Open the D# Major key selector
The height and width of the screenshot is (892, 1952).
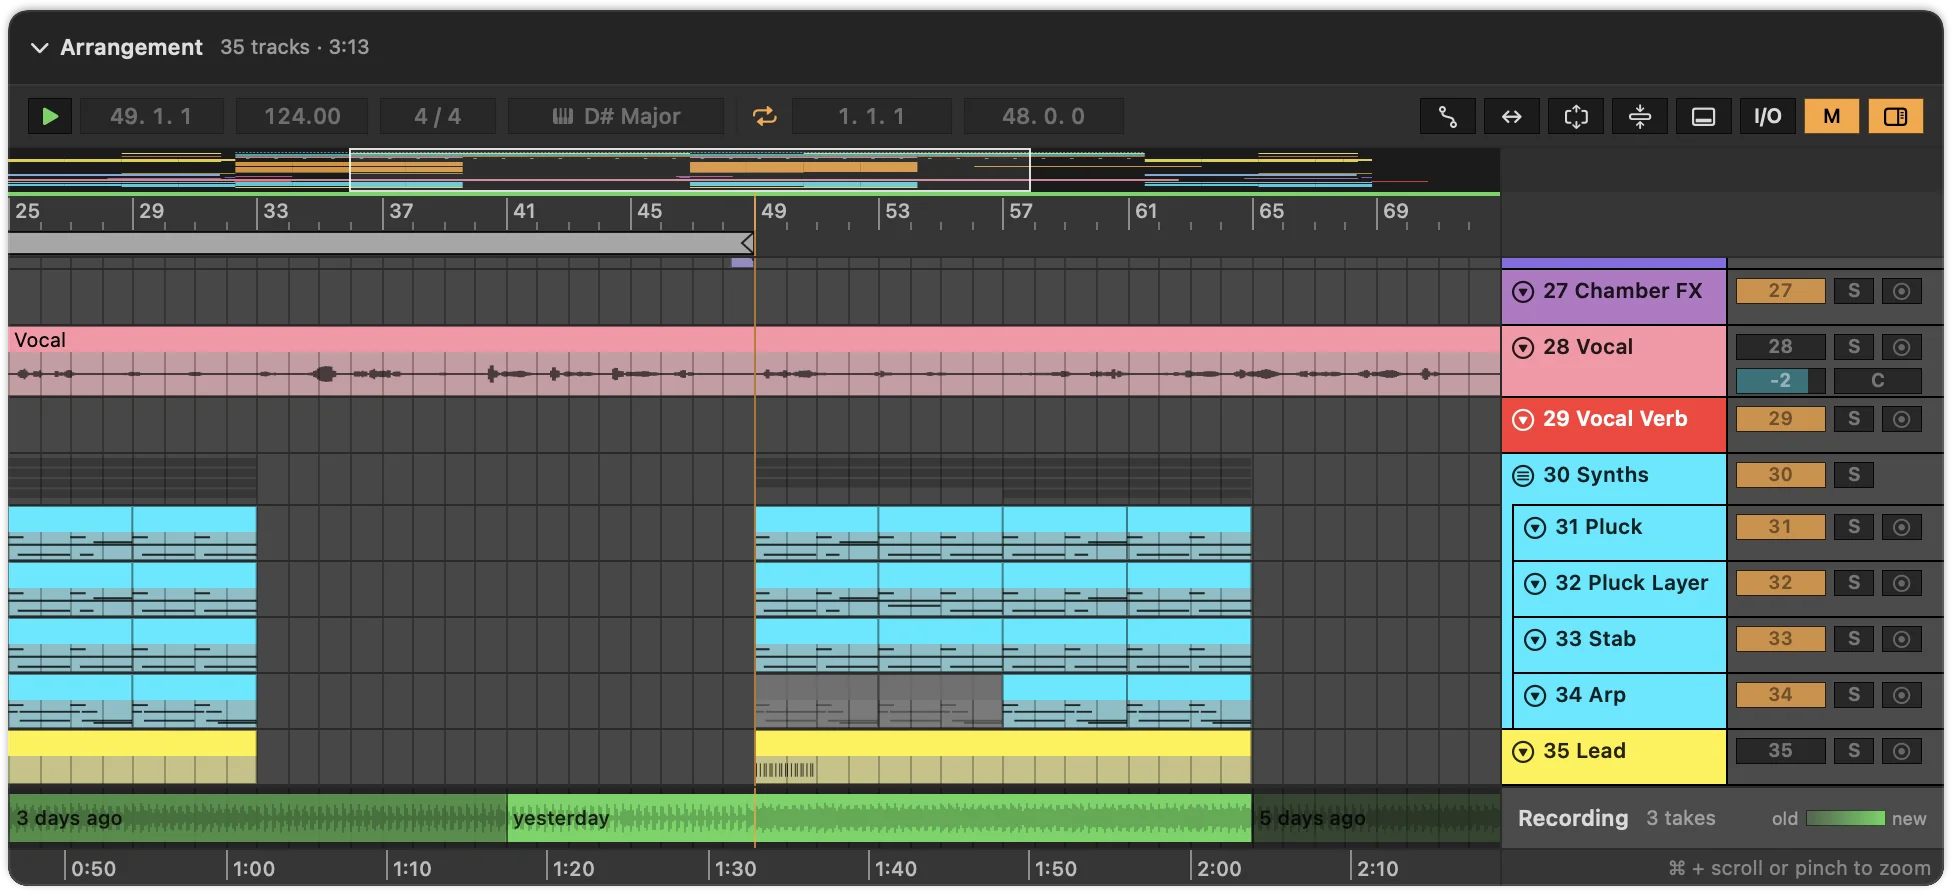tap(616, 116)
